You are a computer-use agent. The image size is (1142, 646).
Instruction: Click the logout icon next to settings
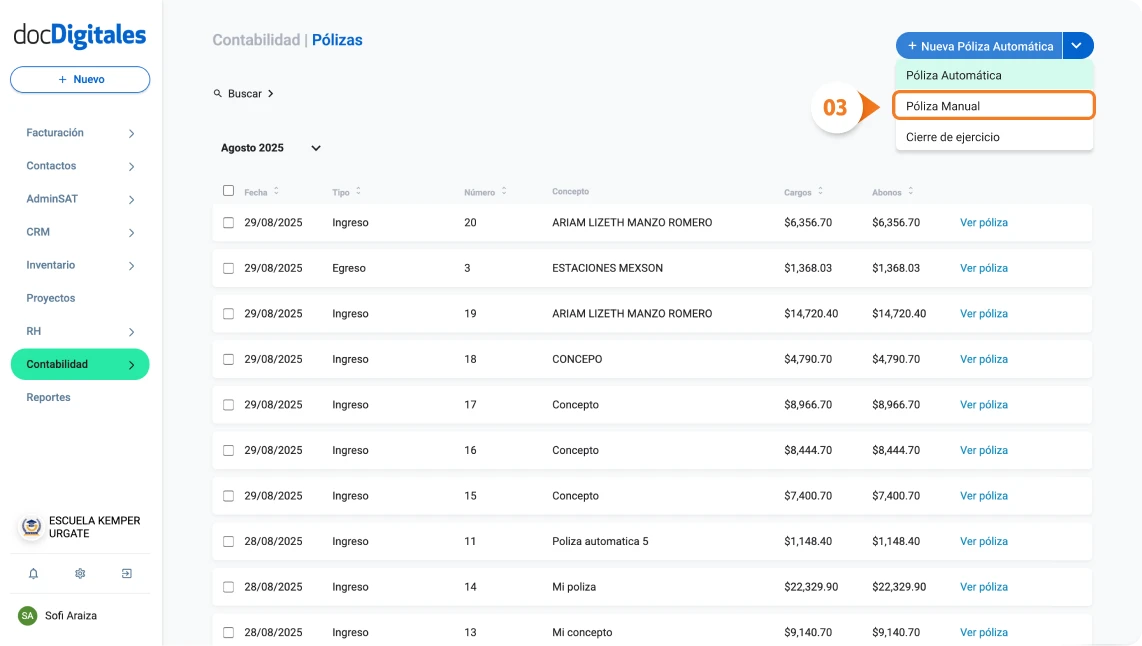click(126, 573)
